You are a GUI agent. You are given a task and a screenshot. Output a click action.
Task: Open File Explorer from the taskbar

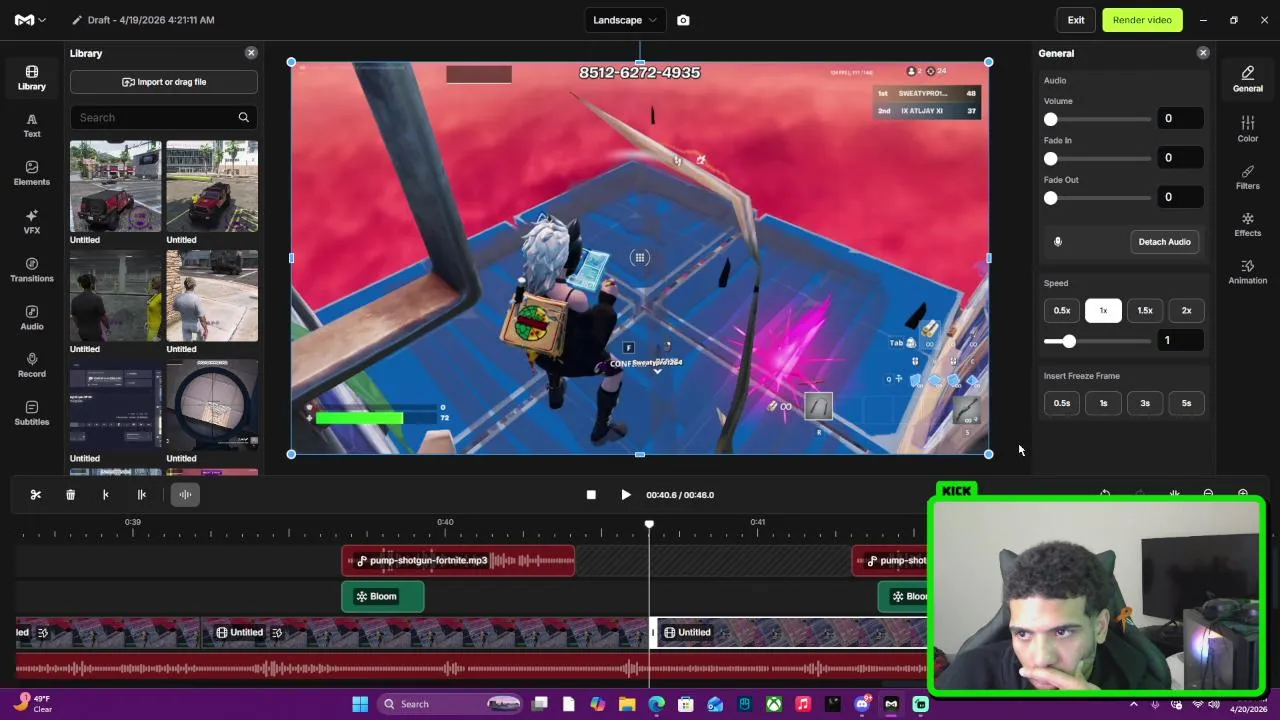pos(627,704)
